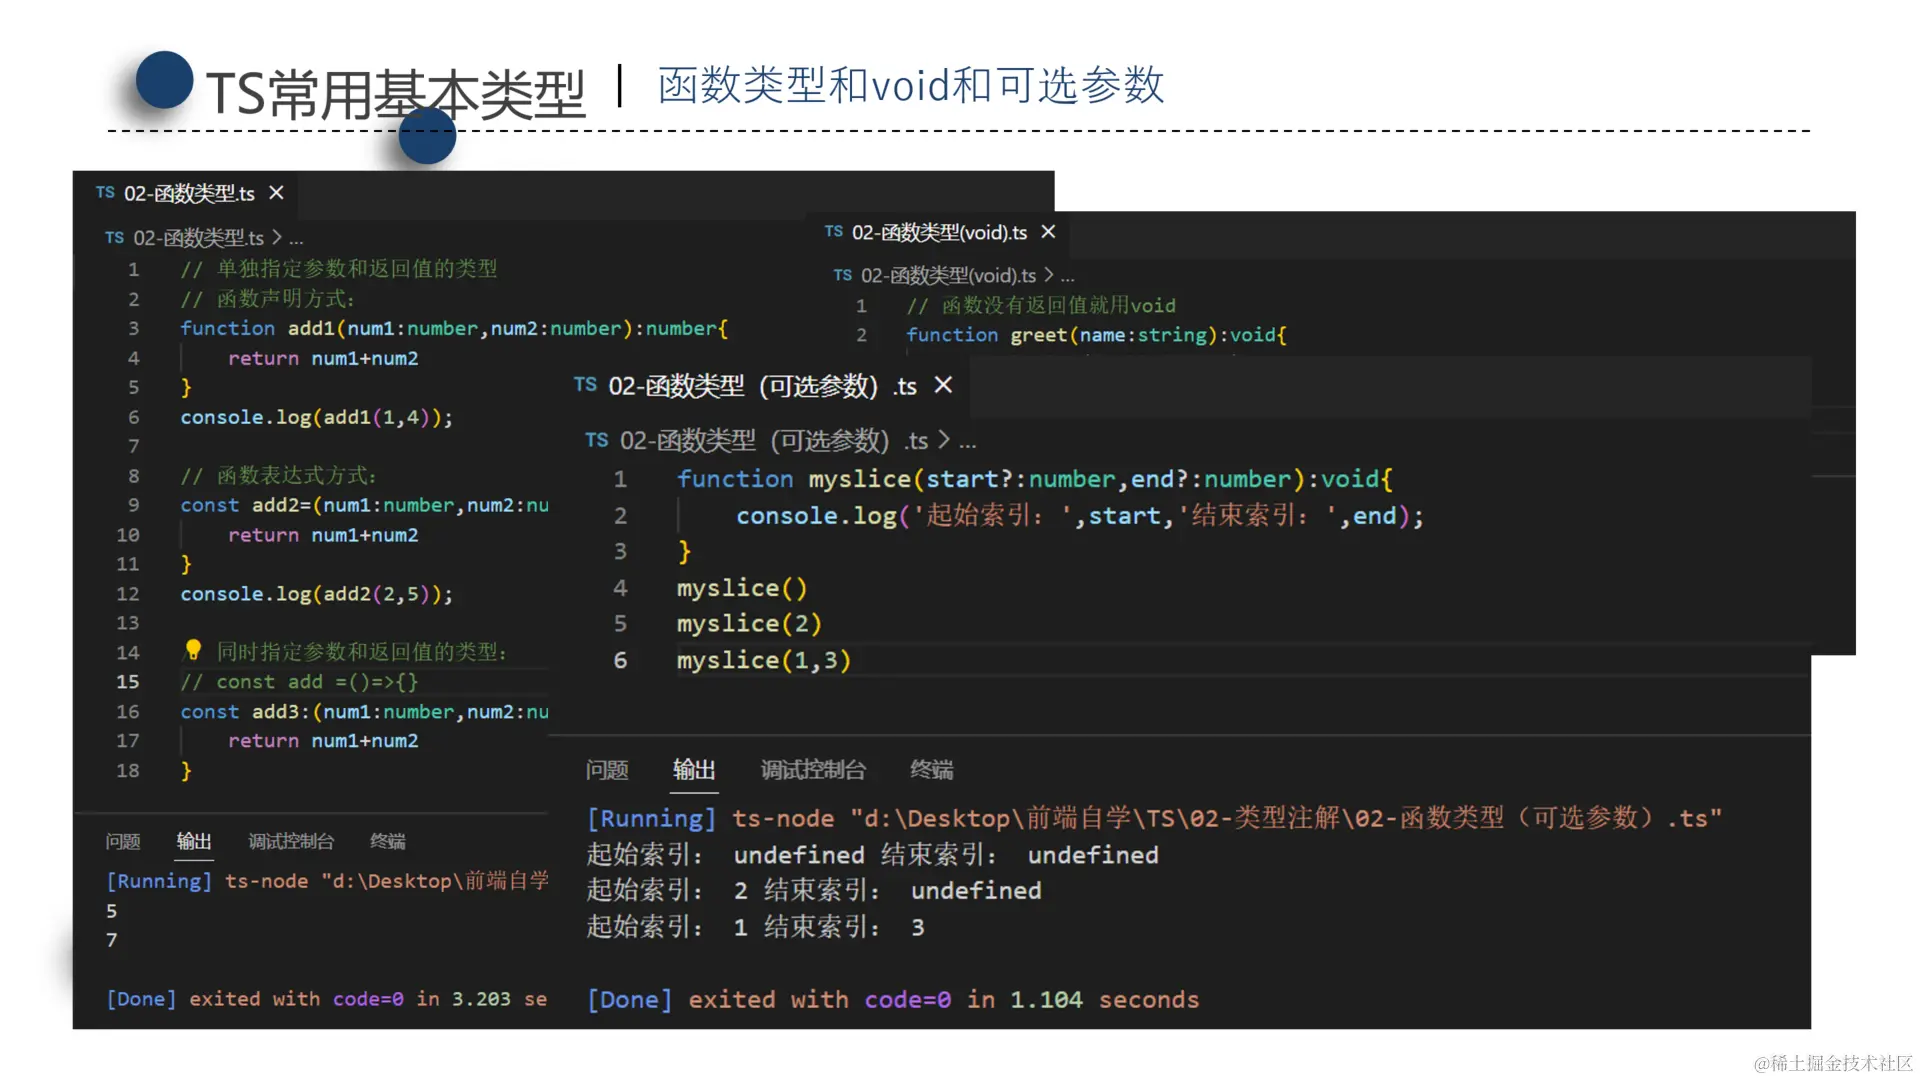This screenshot has width=1920, height=1080.
Task: Expand the breadcrumb chevron after 02-函数类型.ts
Action: click(278, 238)
